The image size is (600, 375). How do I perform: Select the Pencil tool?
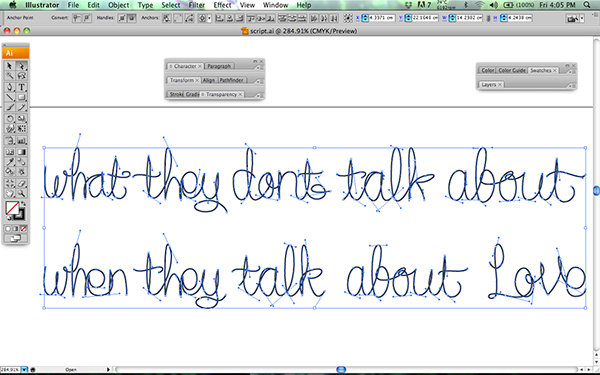click(x=21, y=108)
